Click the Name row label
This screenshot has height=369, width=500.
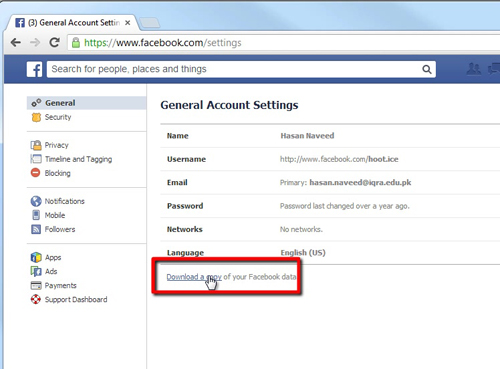pos(178,136)
